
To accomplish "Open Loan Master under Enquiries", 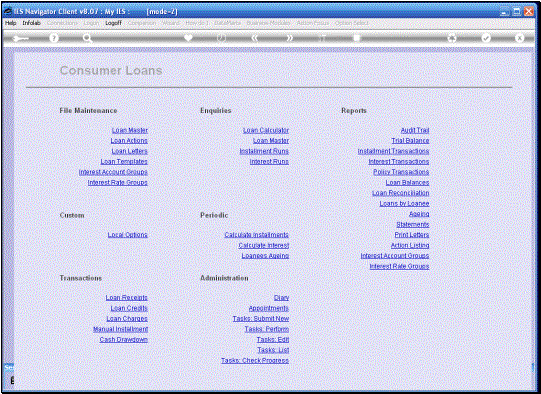I will click(x=271, y=141).
